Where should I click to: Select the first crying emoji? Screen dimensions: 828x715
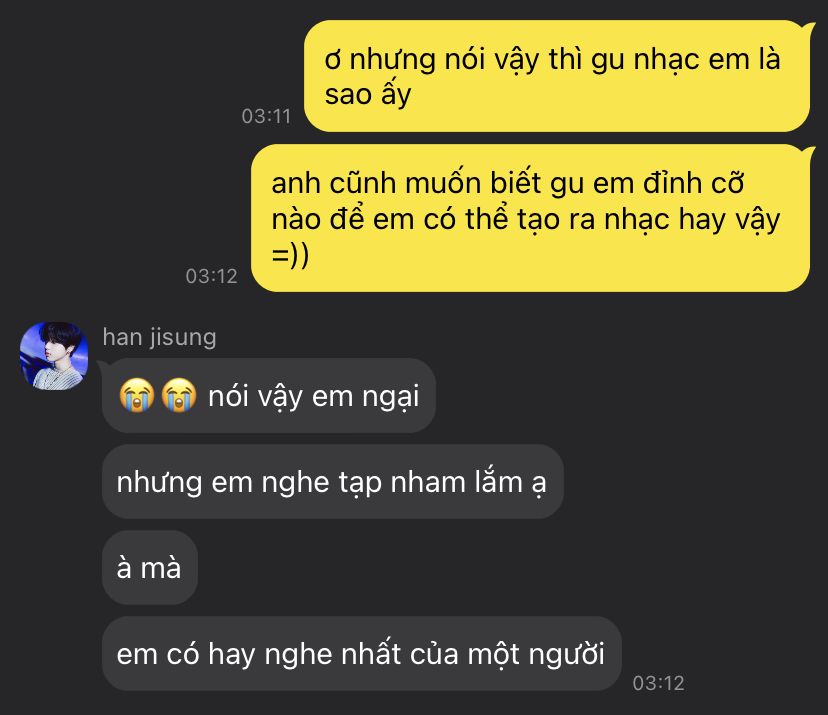click(137, 395)
